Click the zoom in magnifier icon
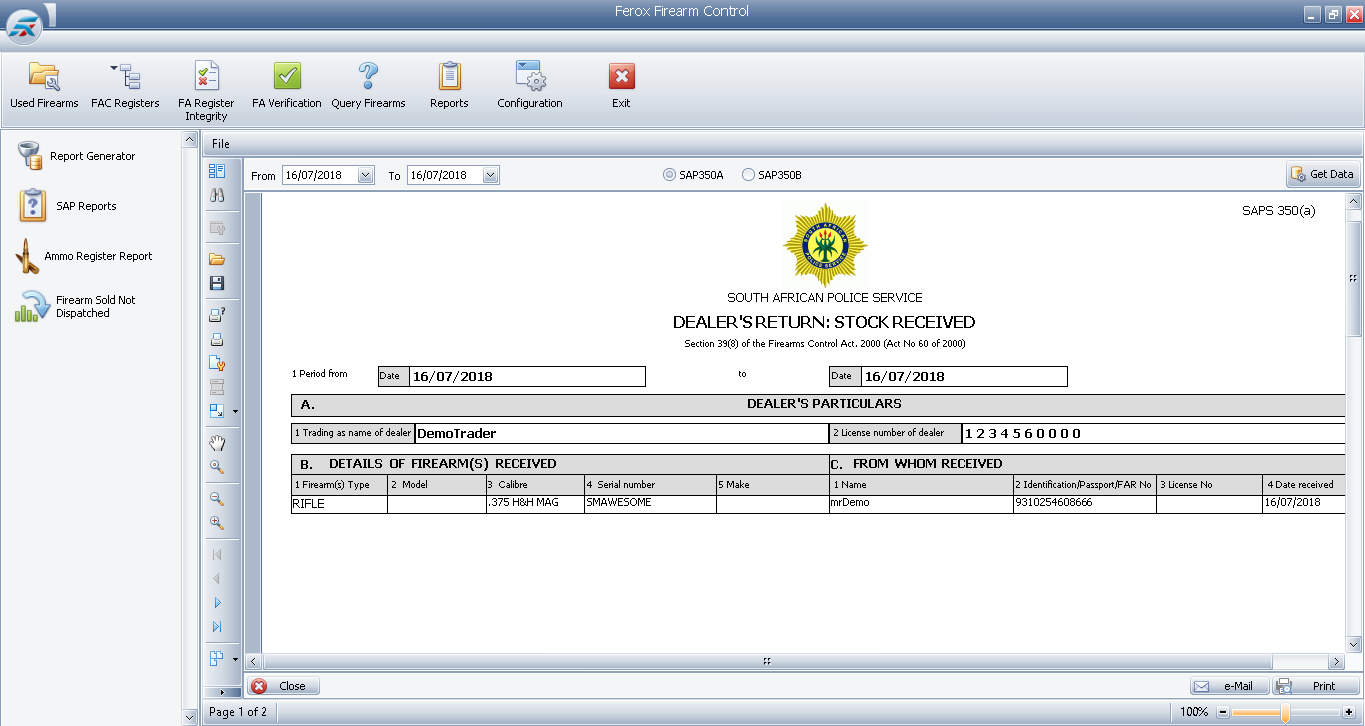1365x726 pixels. coord(217,523)
